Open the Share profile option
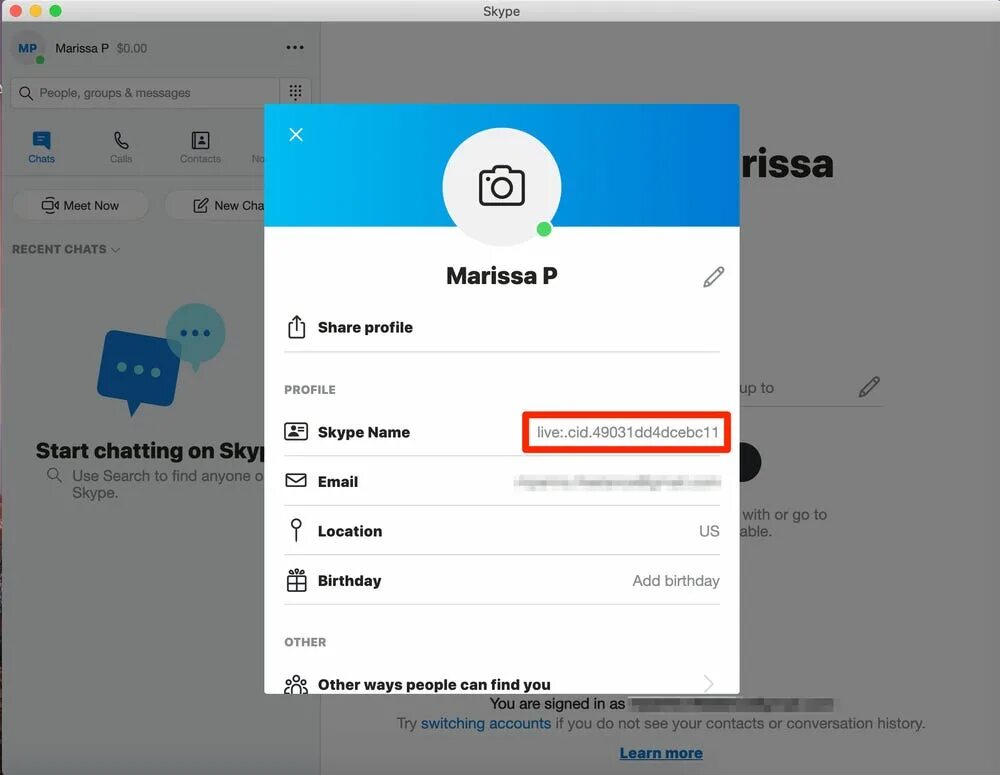The width and height of the screenshot is (1000, 775). click(x=502, y=327)
